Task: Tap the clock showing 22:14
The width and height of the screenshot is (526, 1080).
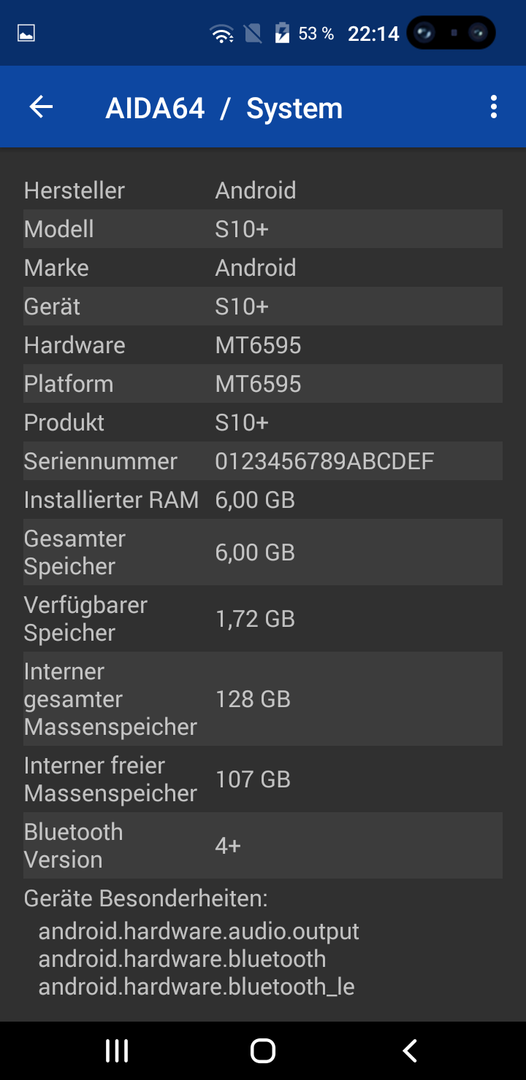Action: point(373,33)
